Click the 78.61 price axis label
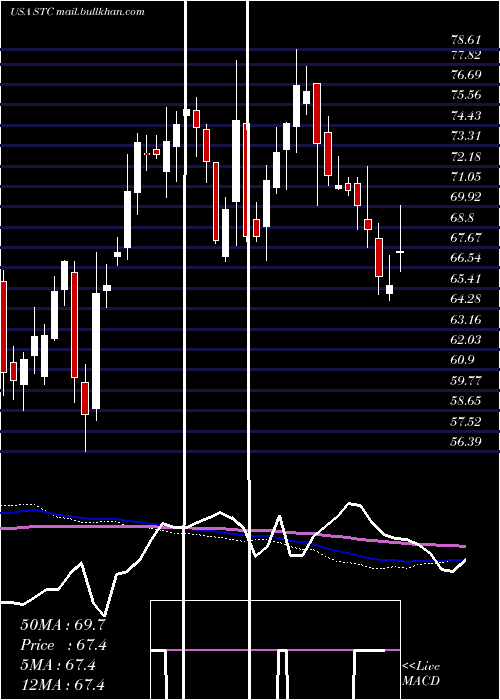The height and width of the screenshot is (700, 500). 466,39
